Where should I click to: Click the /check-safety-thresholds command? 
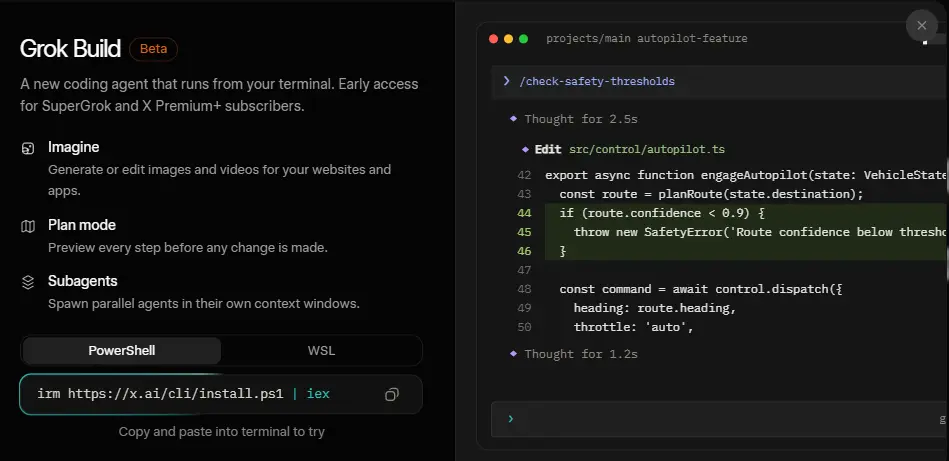click(597, 82)
